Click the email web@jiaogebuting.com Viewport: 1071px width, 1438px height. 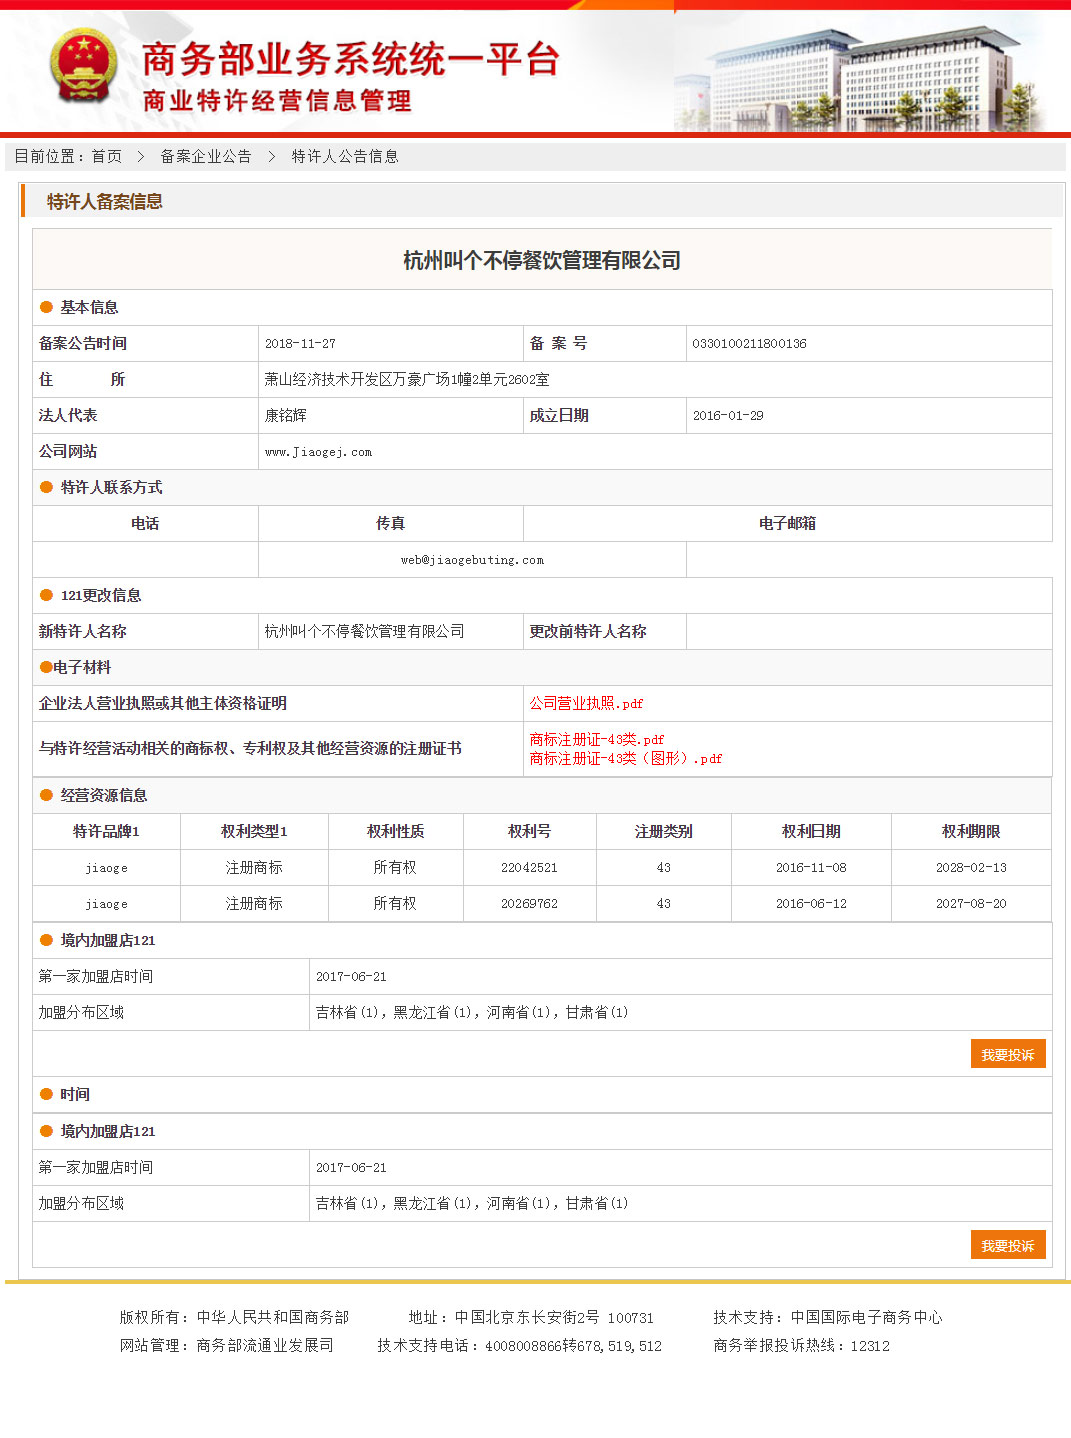(472, 560)
